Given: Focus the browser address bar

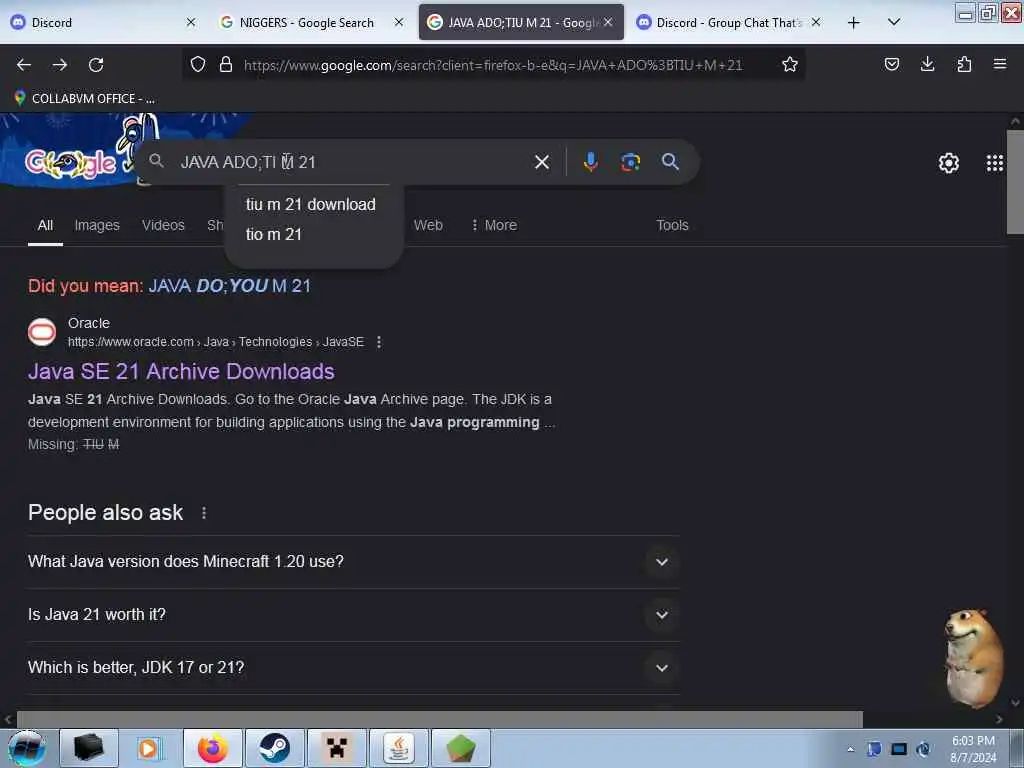Looking at the screenshot, I should (x=493, y=65).
